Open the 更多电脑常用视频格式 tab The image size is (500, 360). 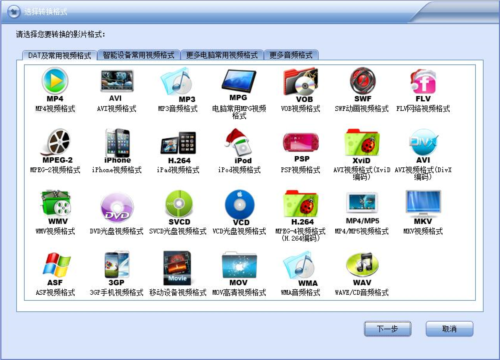point(222,55)
